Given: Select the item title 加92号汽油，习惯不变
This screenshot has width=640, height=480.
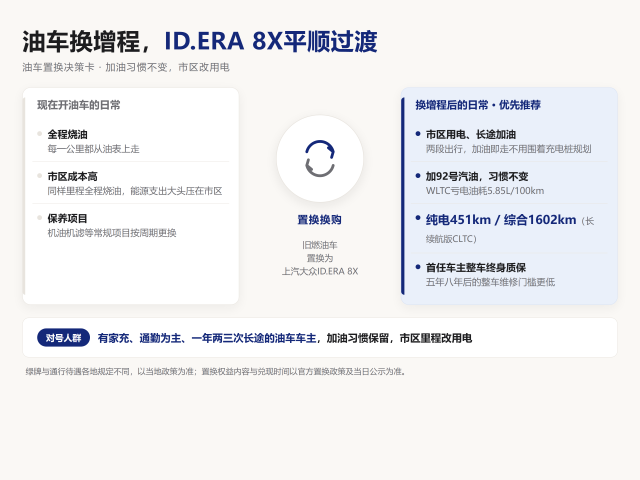Looking at the screenshot, I should 477,176.
